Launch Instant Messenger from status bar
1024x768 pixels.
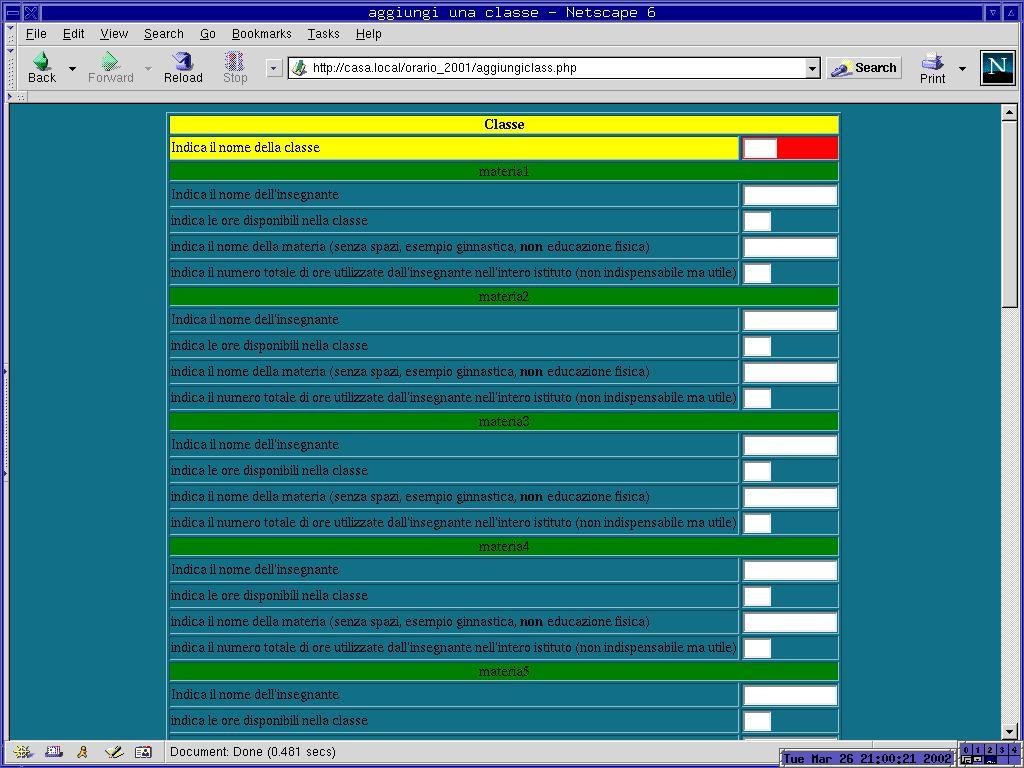click(82, 752)
